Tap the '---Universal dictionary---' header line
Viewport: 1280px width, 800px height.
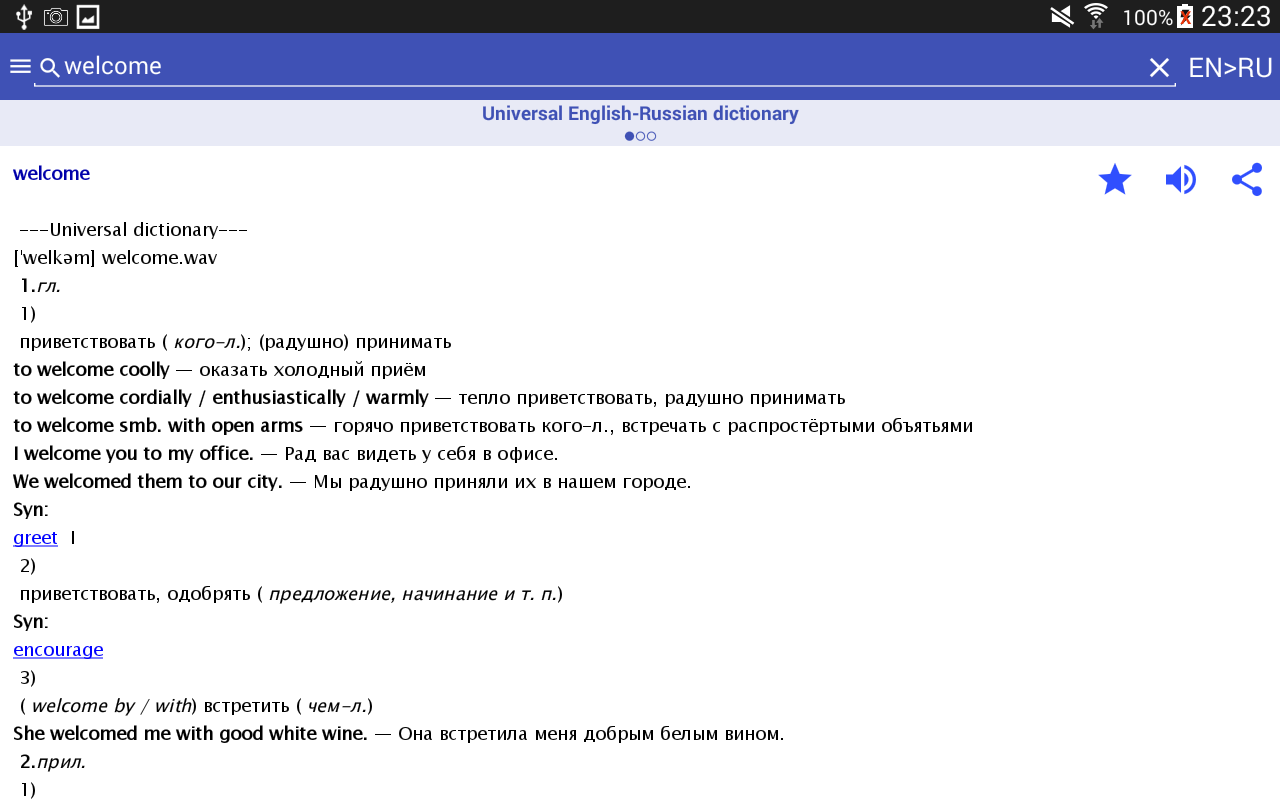[x=133, y=230]
